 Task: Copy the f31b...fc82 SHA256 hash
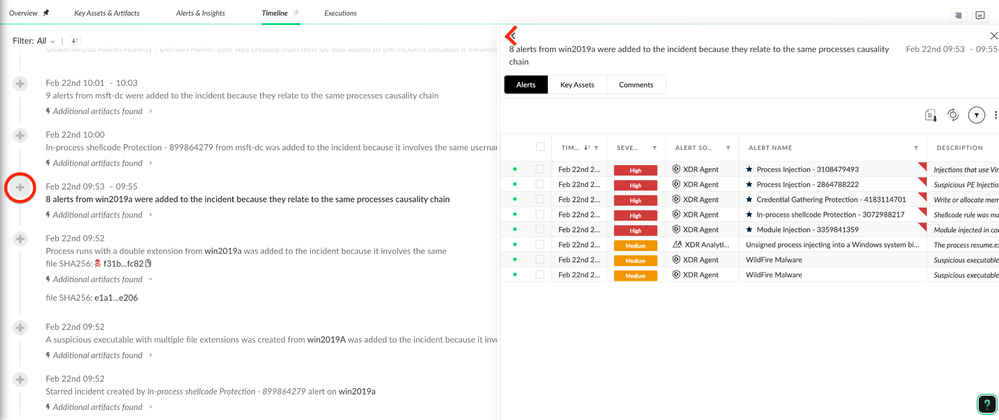(x=149, y=264)
